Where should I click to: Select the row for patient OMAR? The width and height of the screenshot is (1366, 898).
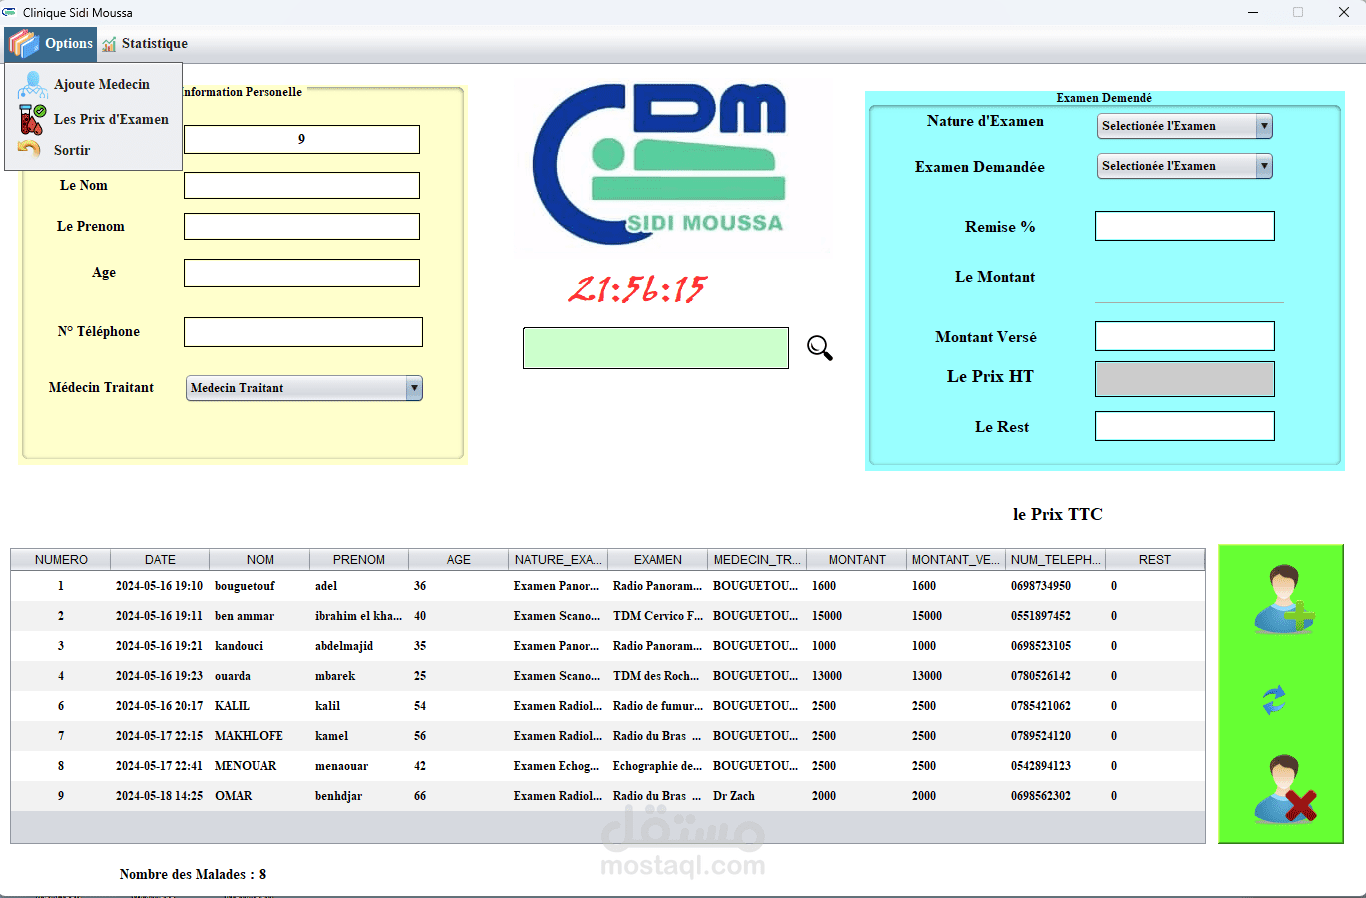coord(608,796)
